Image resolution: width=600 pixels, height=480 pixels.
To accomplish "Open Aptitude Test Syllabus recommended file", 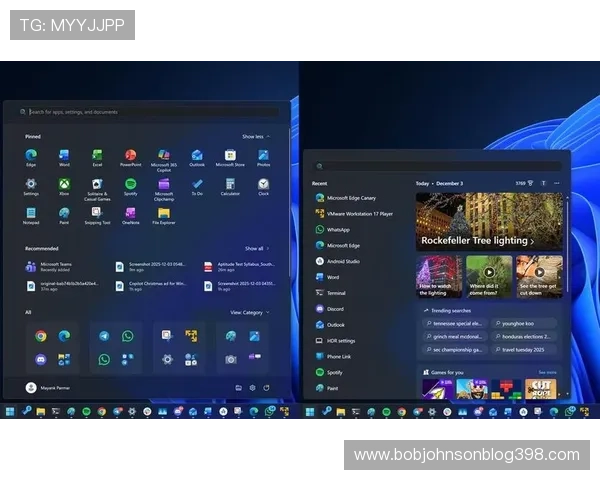I will pyautogui.click(x=240, y=267).
